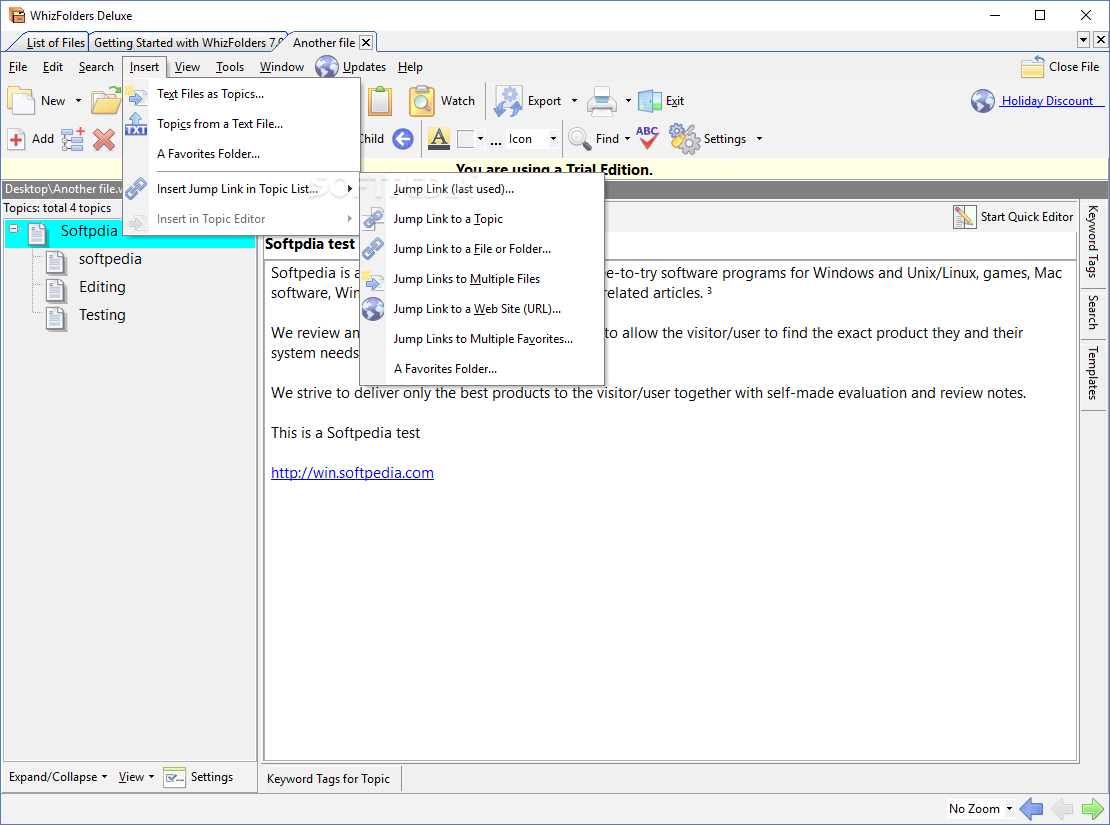Viewport: 1110px width, 825px height.
Task: Select Topics from a Text File
Action: 241,124
